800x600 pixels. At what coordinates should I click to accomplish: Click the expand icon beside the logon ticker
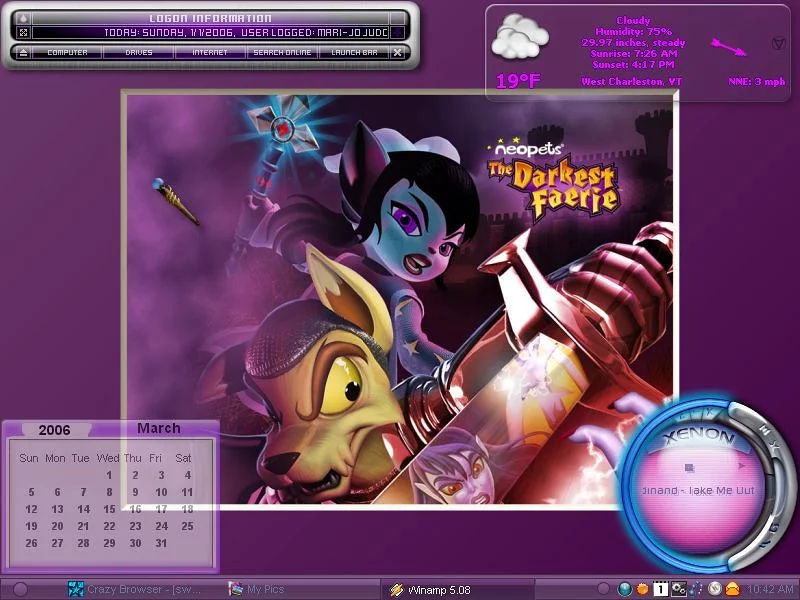23,32
